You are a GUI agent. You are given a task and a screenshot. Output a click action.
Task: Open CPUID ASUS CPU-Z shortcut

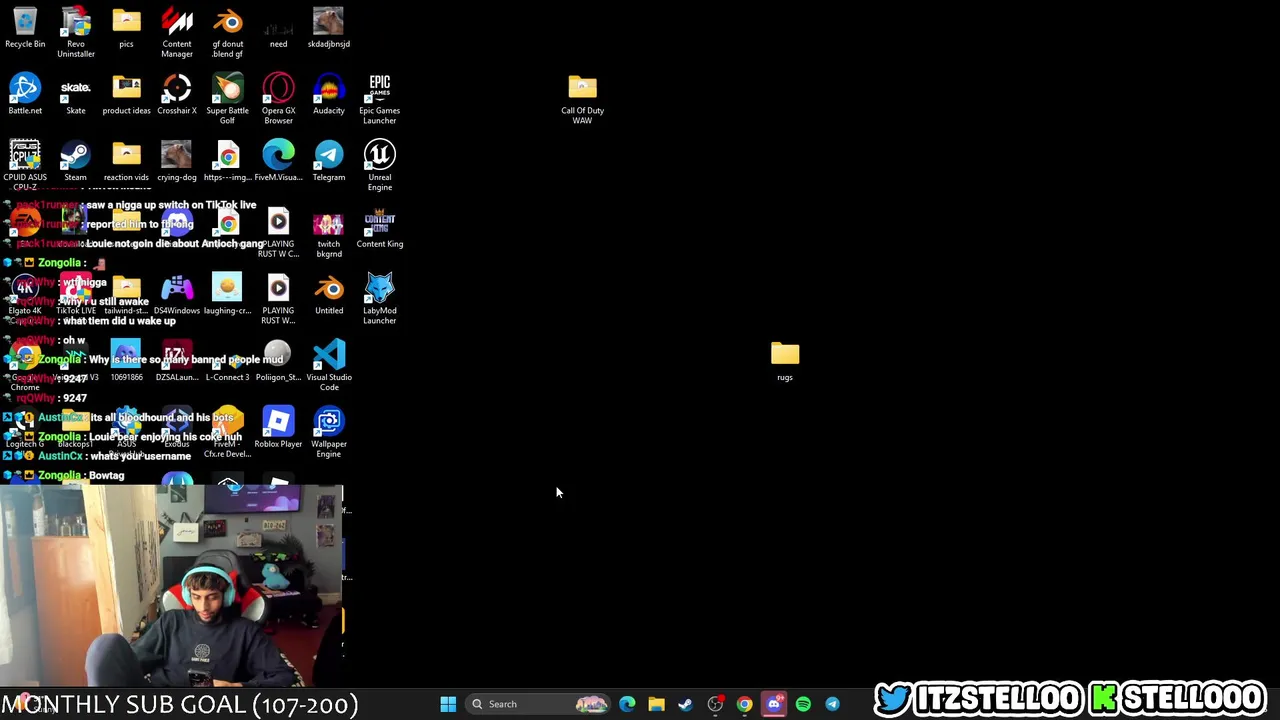point(25,165)
